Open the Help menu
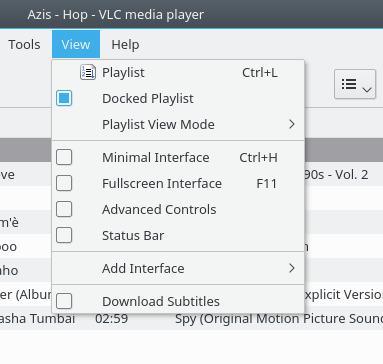383x364 pixels. 125,44
